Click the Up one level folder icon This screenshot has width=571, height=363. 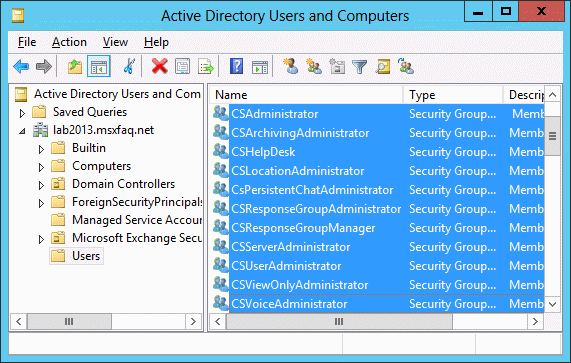coord(75,67)
